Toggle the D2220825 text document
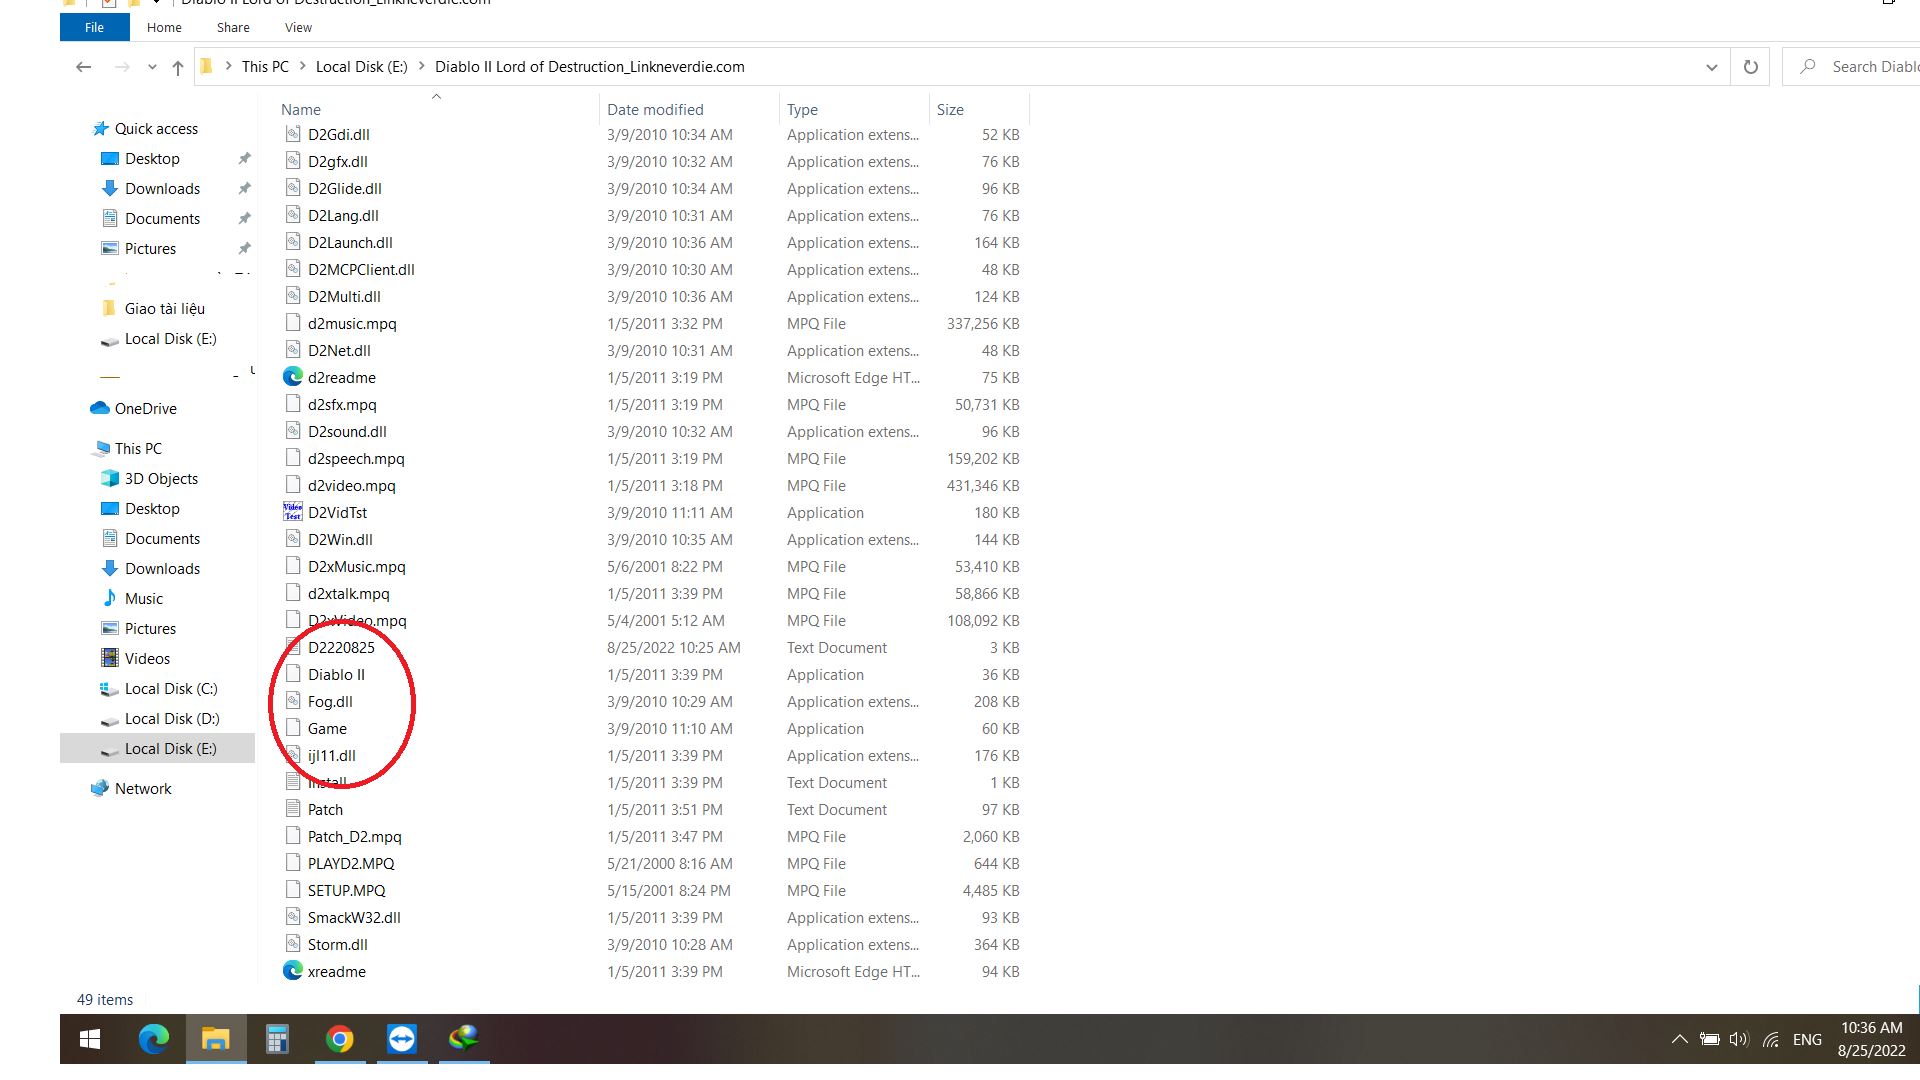The image size is (1920, 1080). (x=342, y=646)
